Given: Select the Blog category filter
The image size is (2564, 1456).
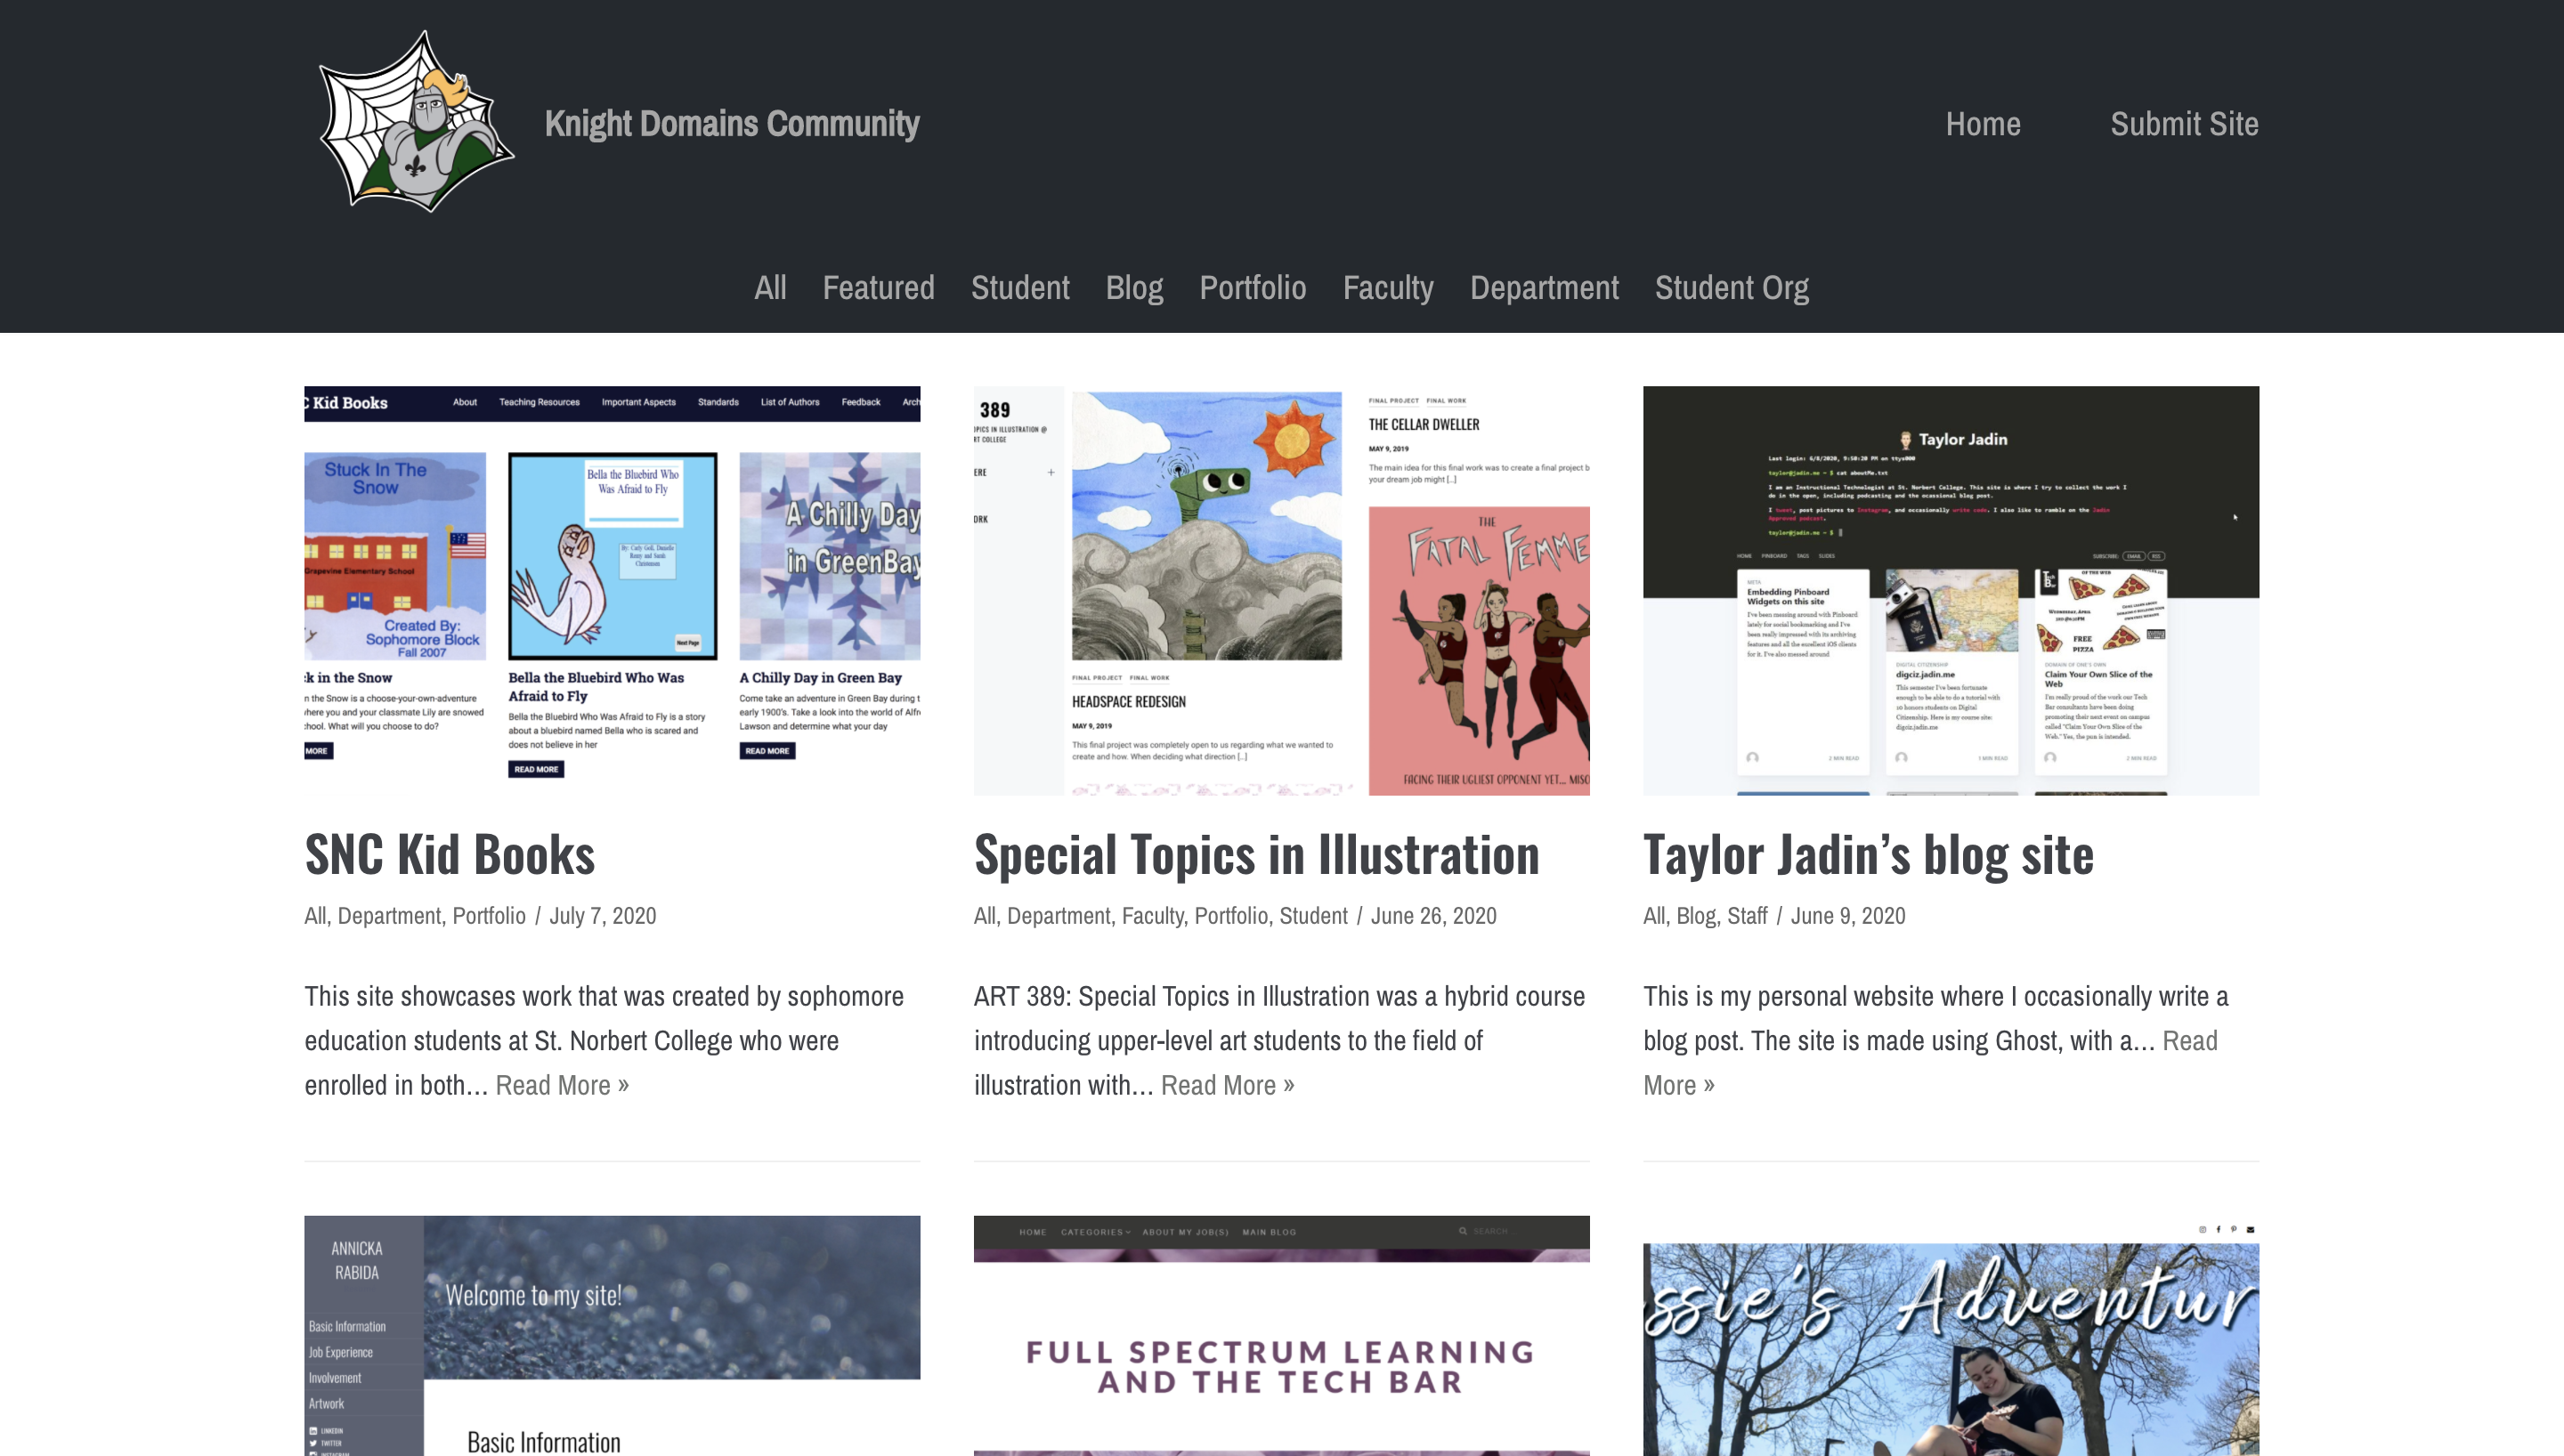Looking at the screenshot, I should pos(1133,288).
